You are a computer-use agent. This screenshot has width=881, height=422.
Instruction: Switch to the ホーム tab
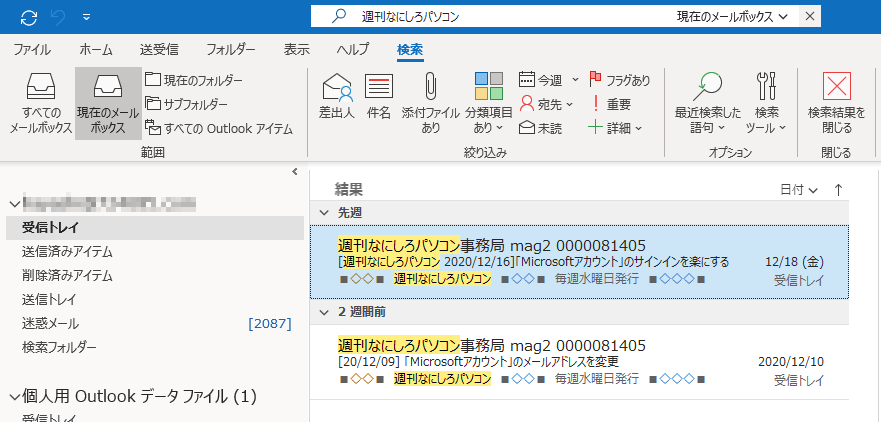[x=96, y=49]
